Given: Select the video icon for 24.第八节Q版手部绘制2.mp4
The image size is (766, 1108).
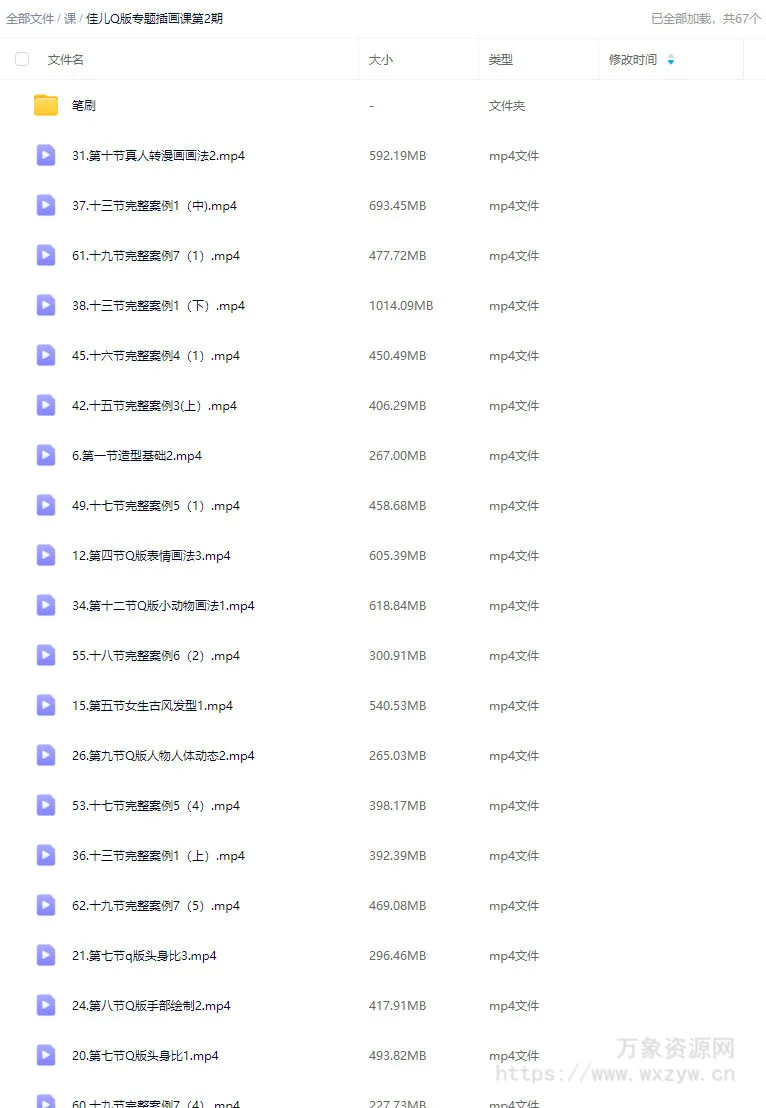Looking at the screenshot, I should click(x=46, y=1006).
